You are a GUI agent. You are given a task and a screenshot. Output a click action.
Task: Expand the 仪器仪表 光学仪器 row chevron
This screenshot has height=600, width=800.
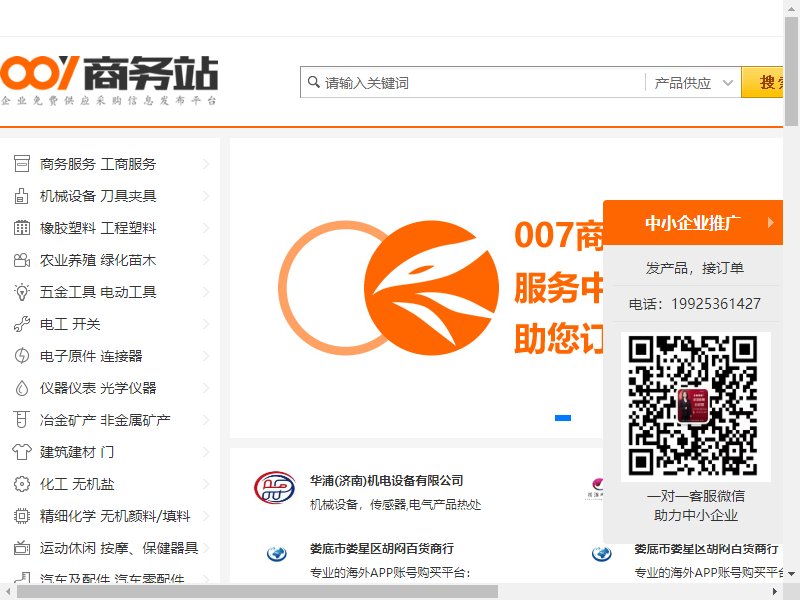point(206,388)
